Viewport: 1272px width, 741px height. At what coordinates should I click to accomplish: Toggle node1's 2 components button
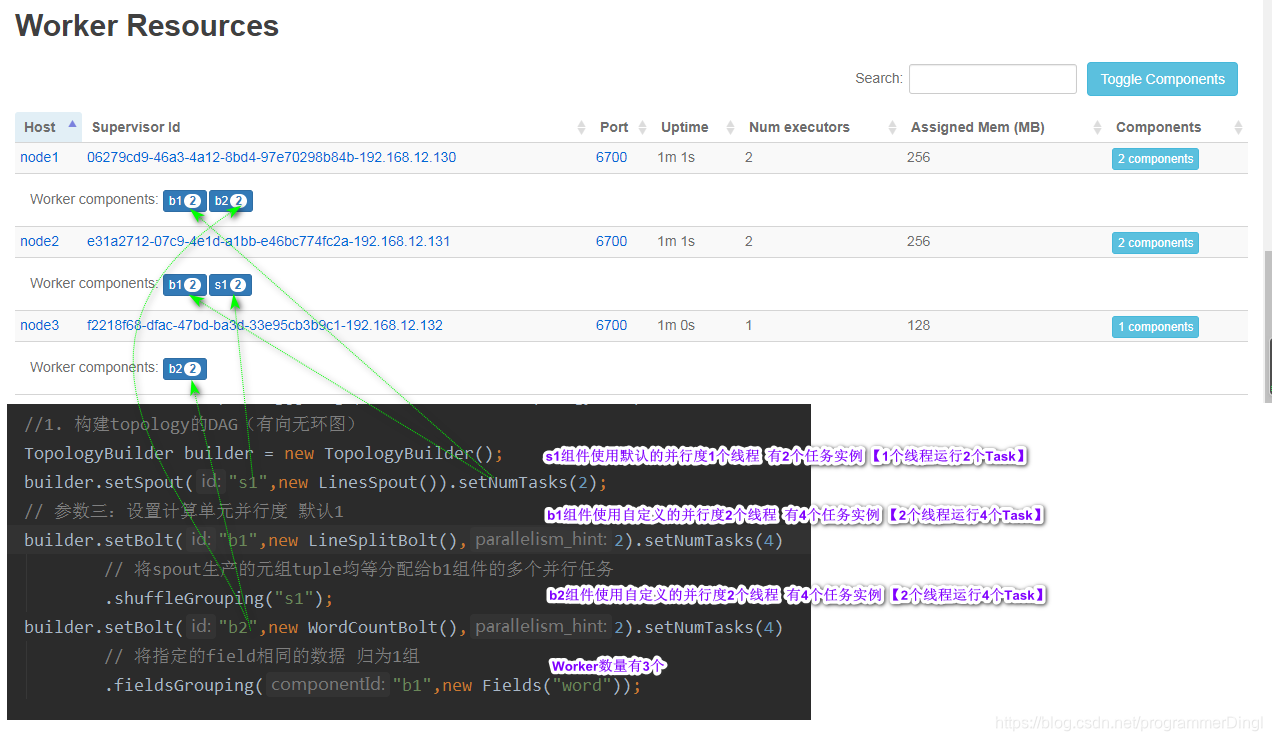(x=1155, y=159)
